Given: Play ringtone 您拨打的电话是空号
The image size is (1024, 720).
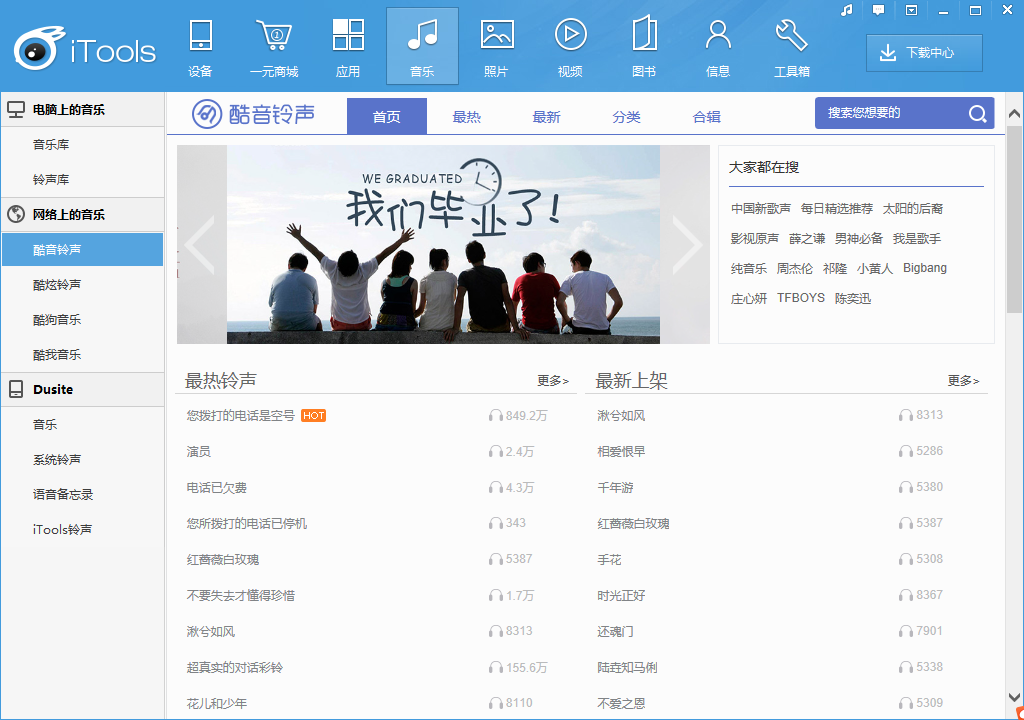Looking at the screenshot, I should 241,416.
